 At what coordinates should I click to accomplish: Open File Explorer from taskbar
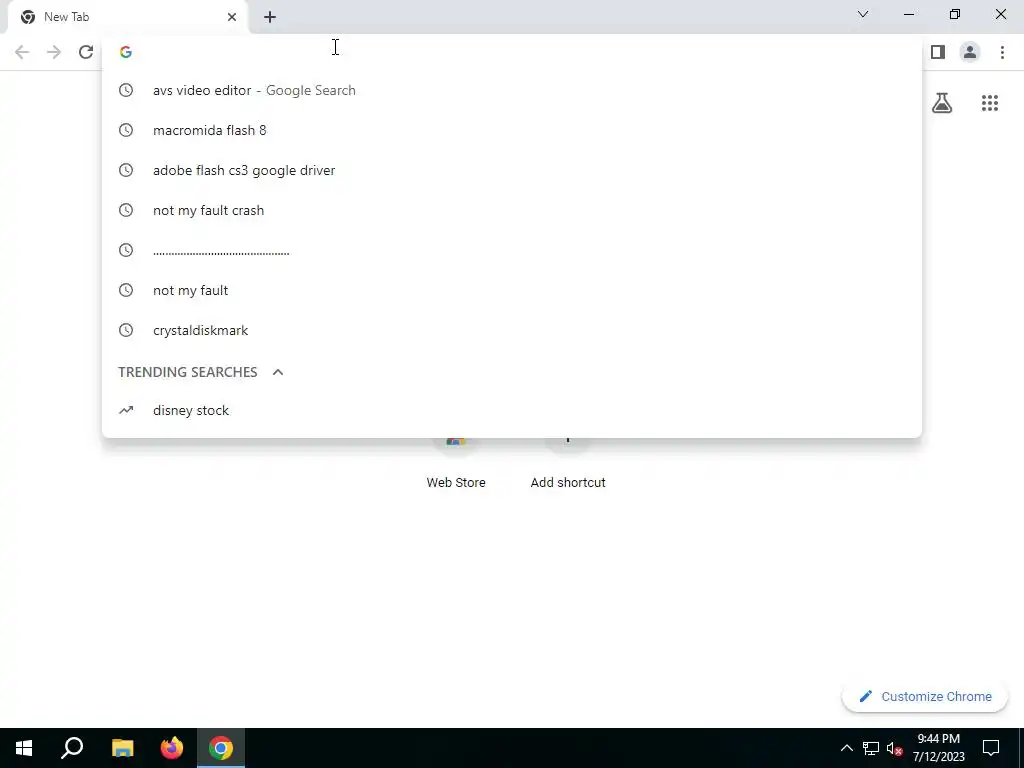click(122, 748)
